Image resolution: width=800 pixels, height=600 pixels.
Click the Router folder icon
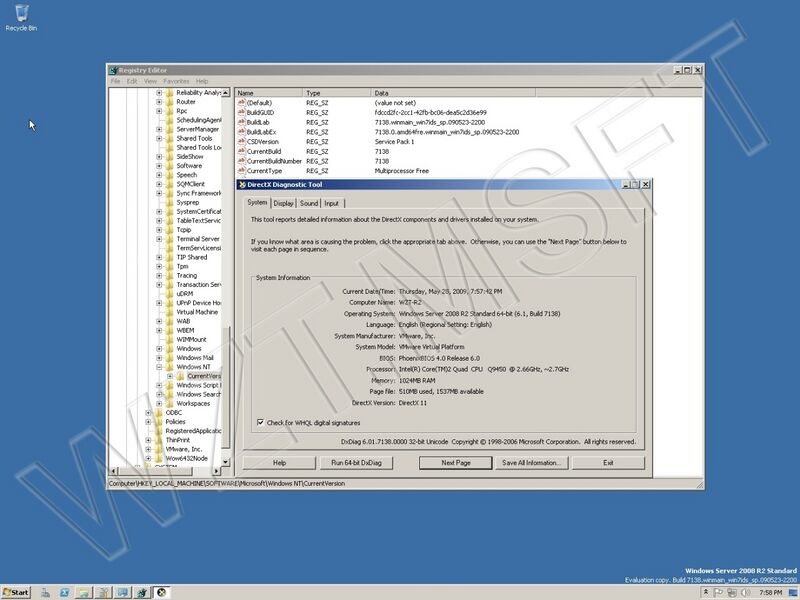pyautogui.click(x=170, y=102)
